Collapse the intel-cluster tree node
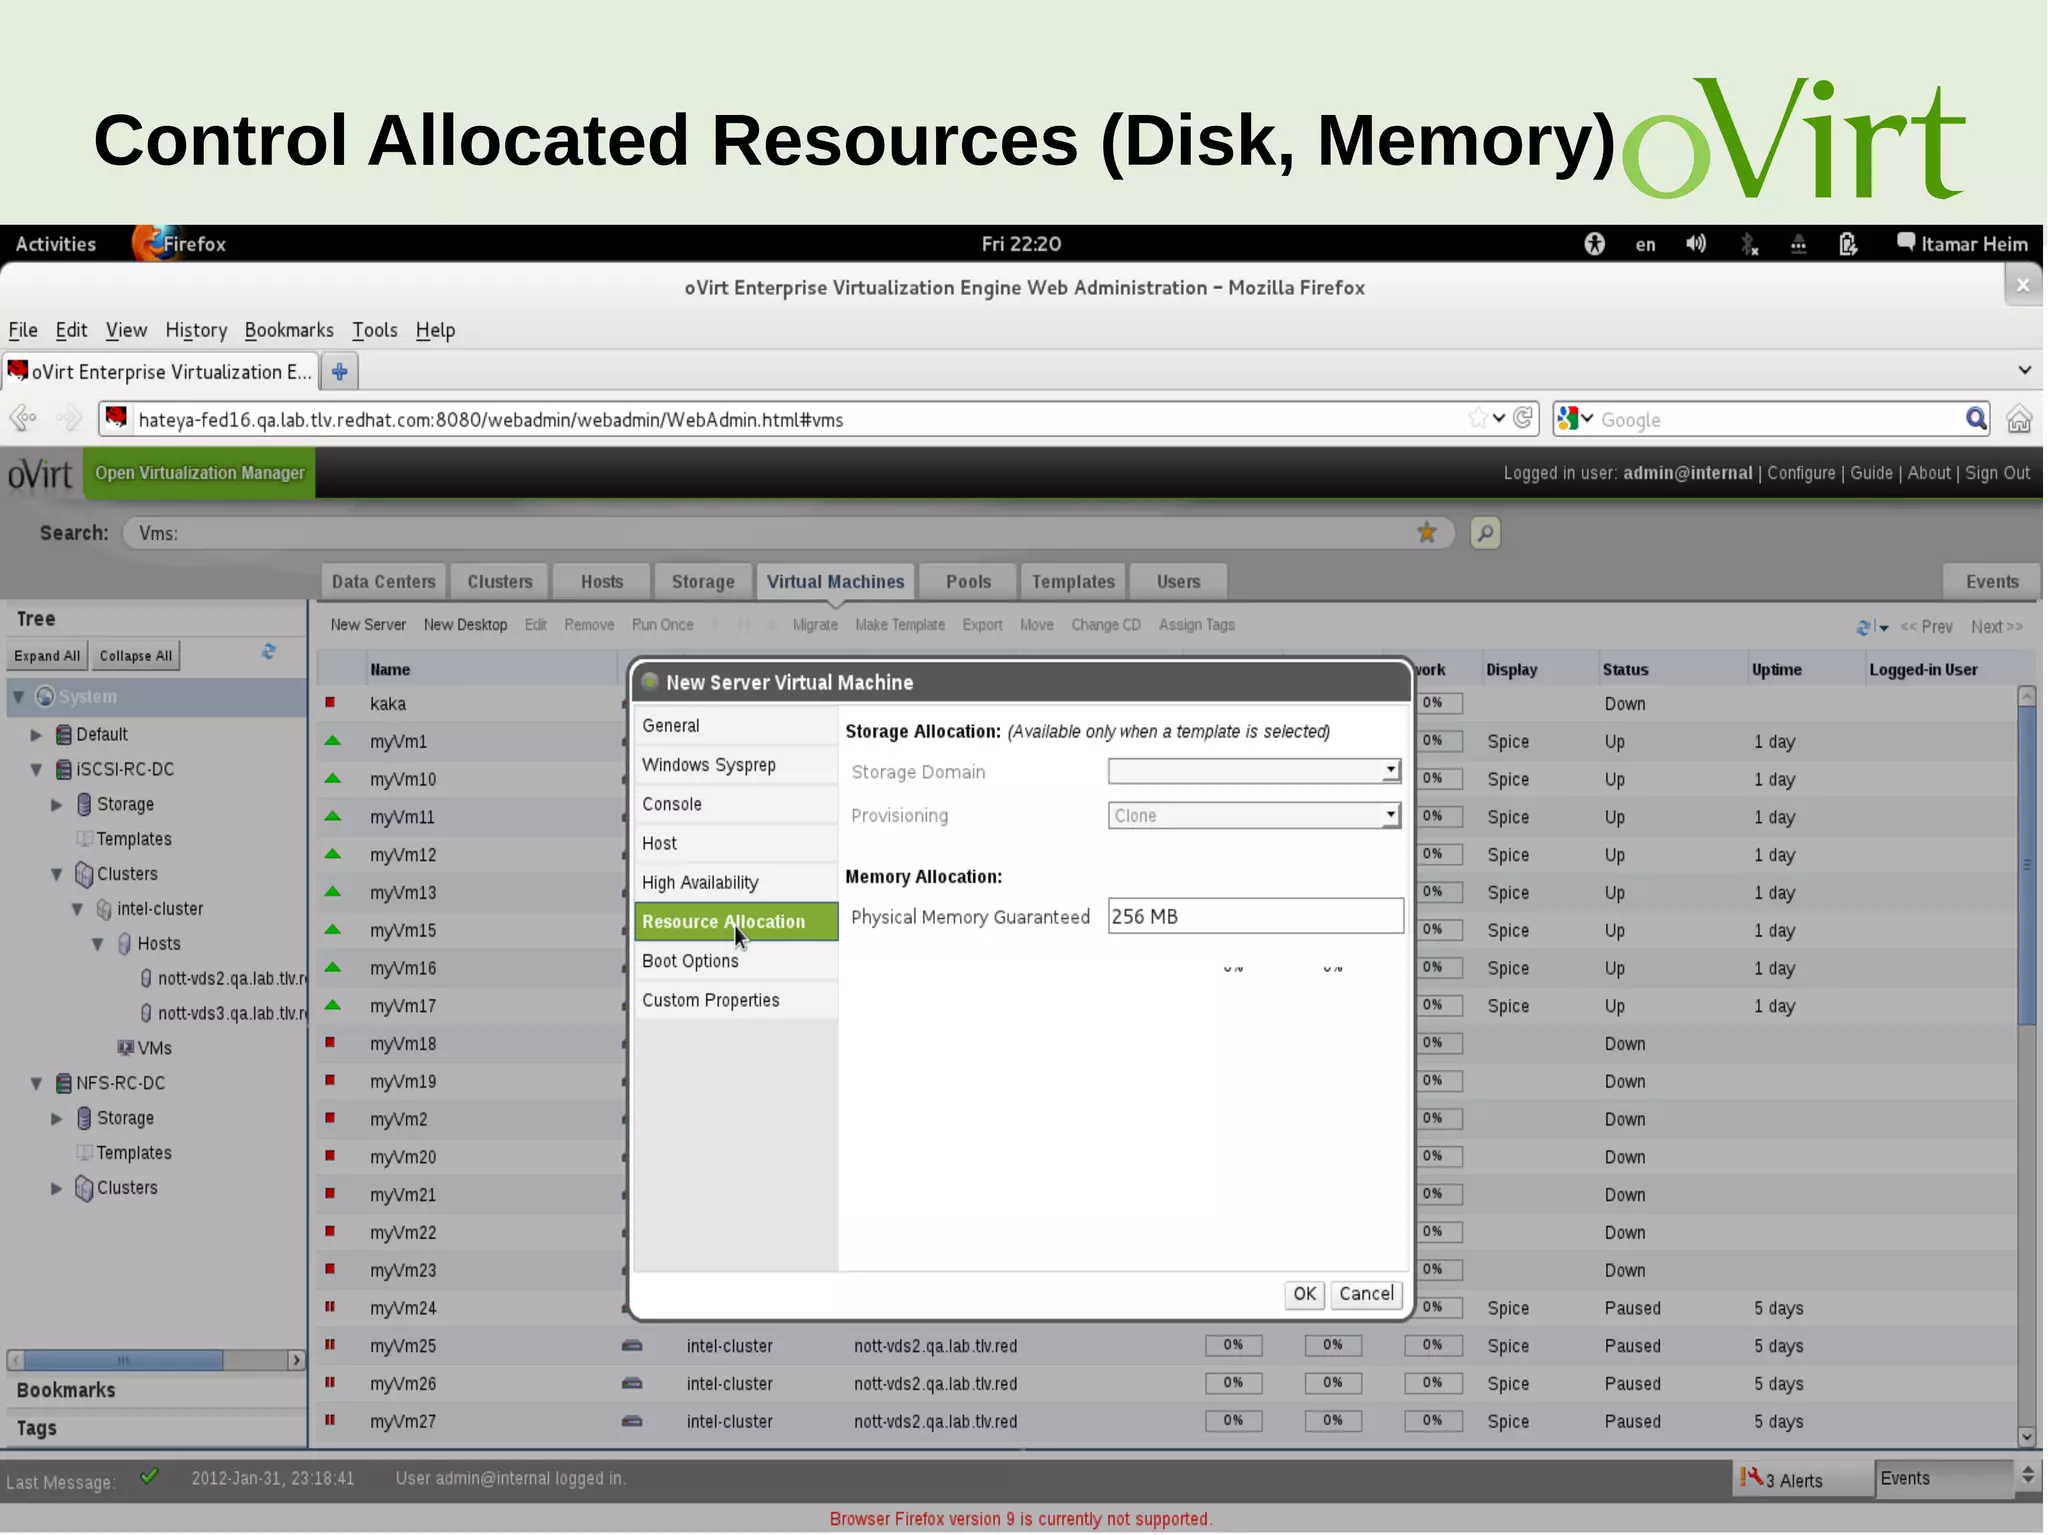 [78, 909]
